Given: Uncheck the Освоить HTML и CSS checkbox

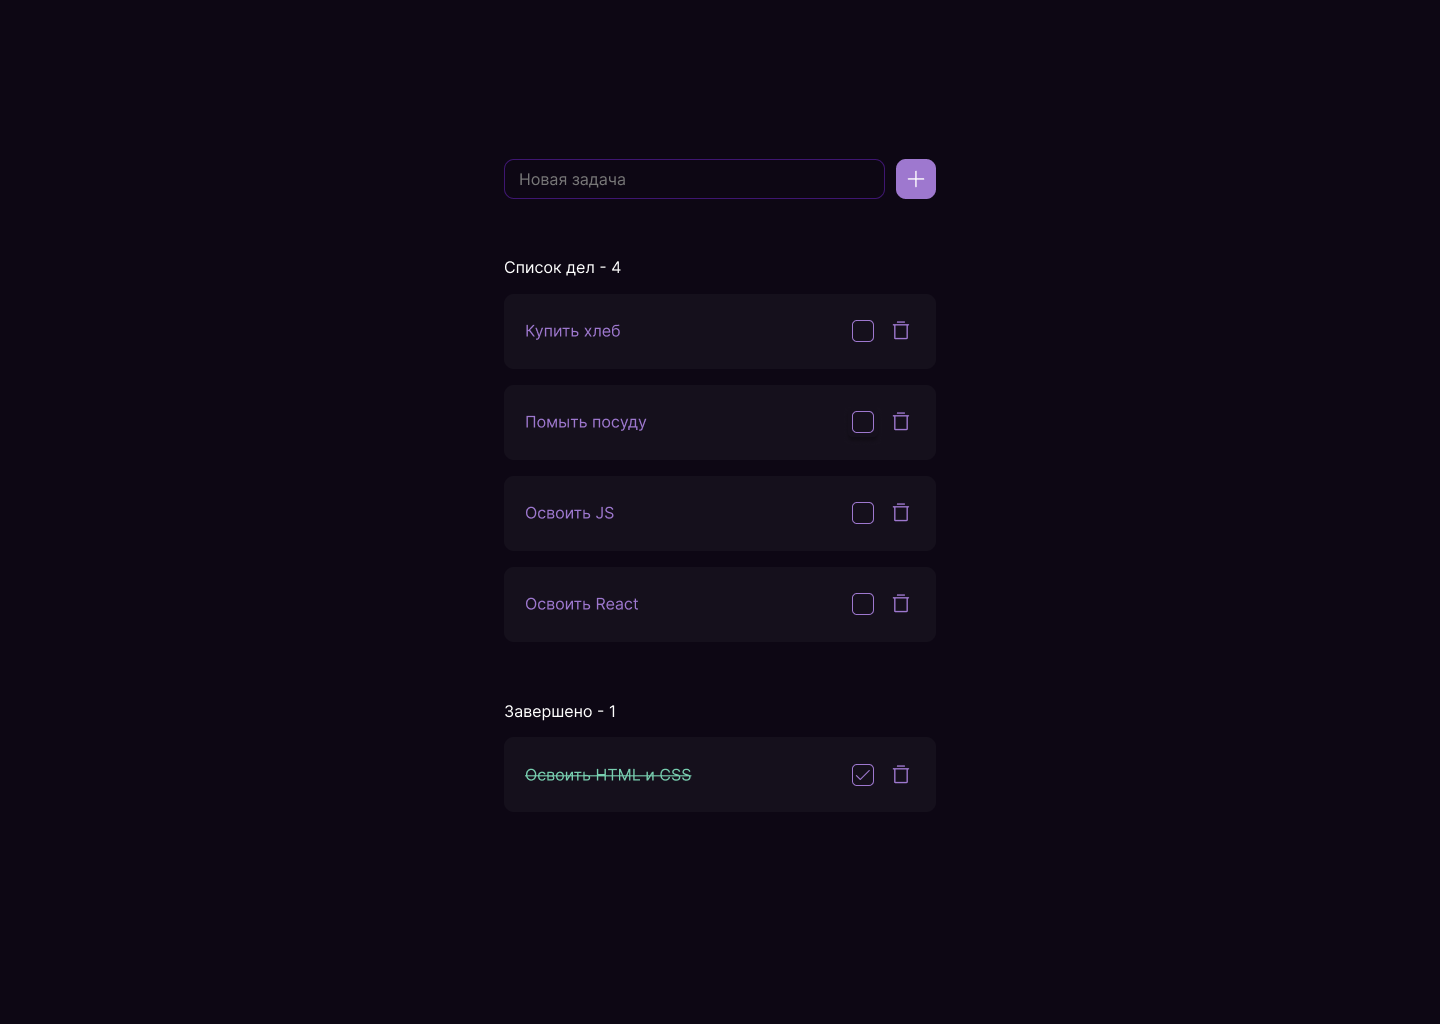Looking at the screenshot, I should point(863,775).
